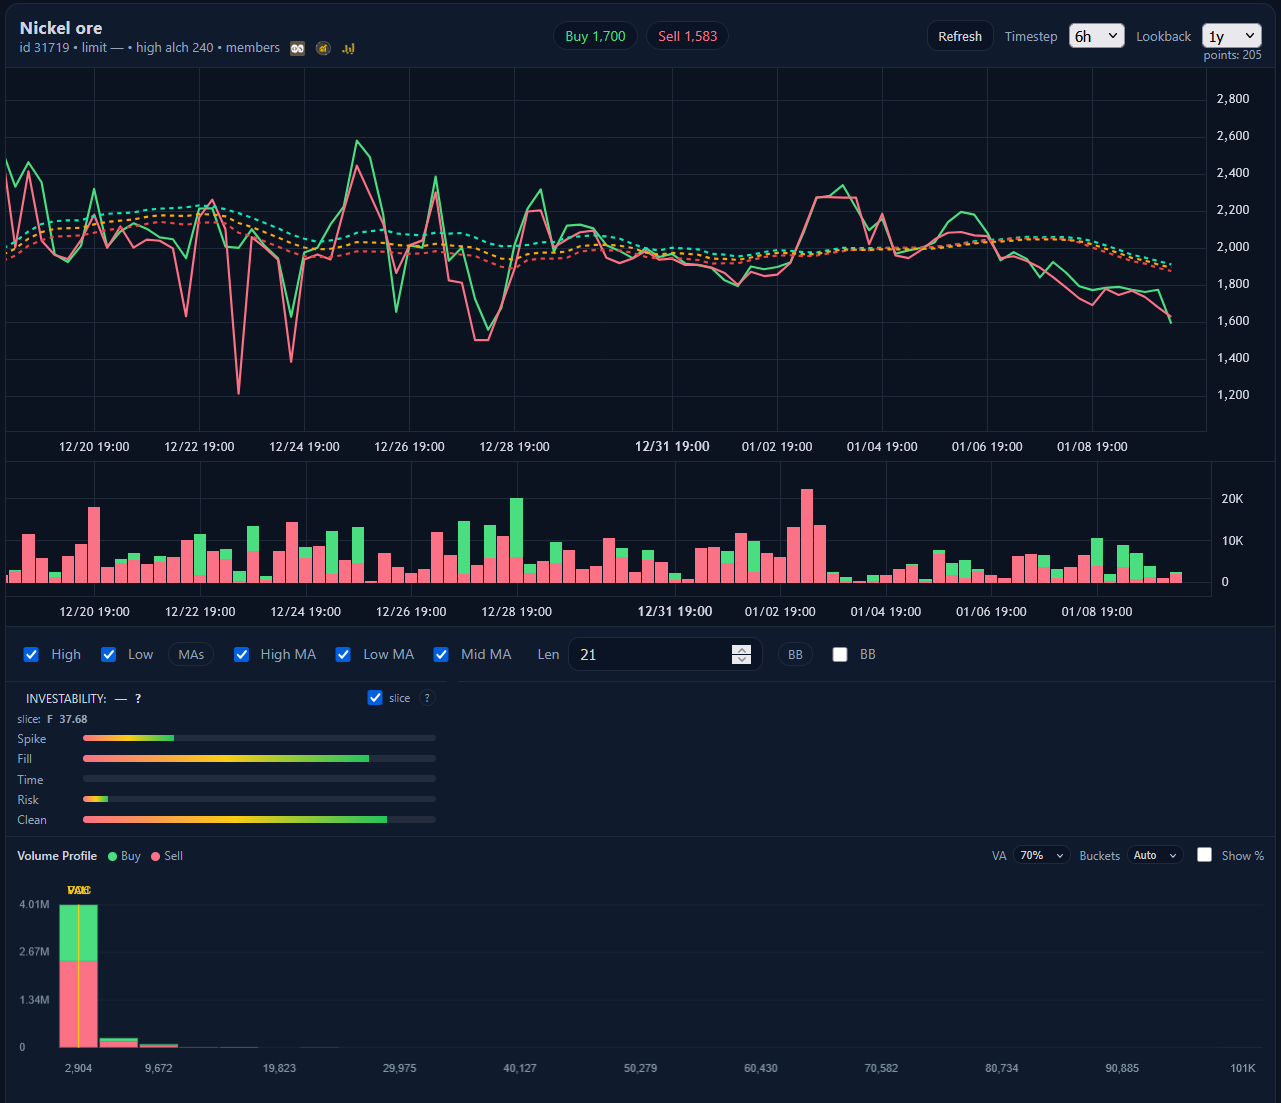Expand the VA 70% dropdown
Image resolution: width=1281 pixels, height=1103 pixels.
click(x=1042, y=855)
